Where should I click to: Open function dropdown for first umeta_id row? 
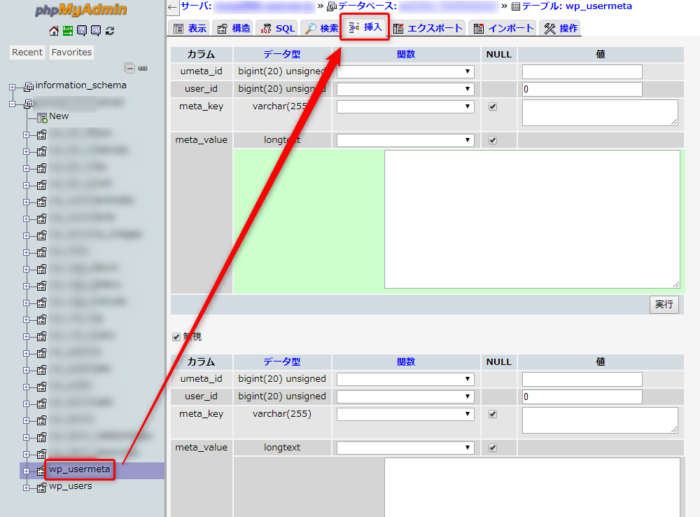[x=405, y=72]
